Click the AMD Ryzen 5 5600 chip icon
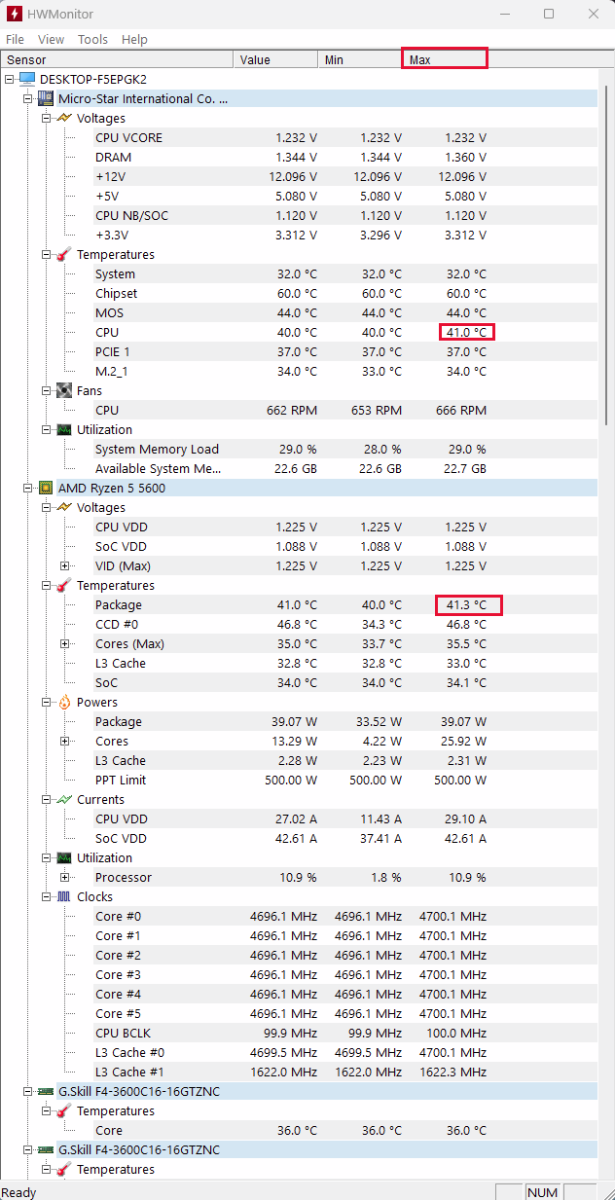Viewport: 615px width, 1200px height. point(45,488)
